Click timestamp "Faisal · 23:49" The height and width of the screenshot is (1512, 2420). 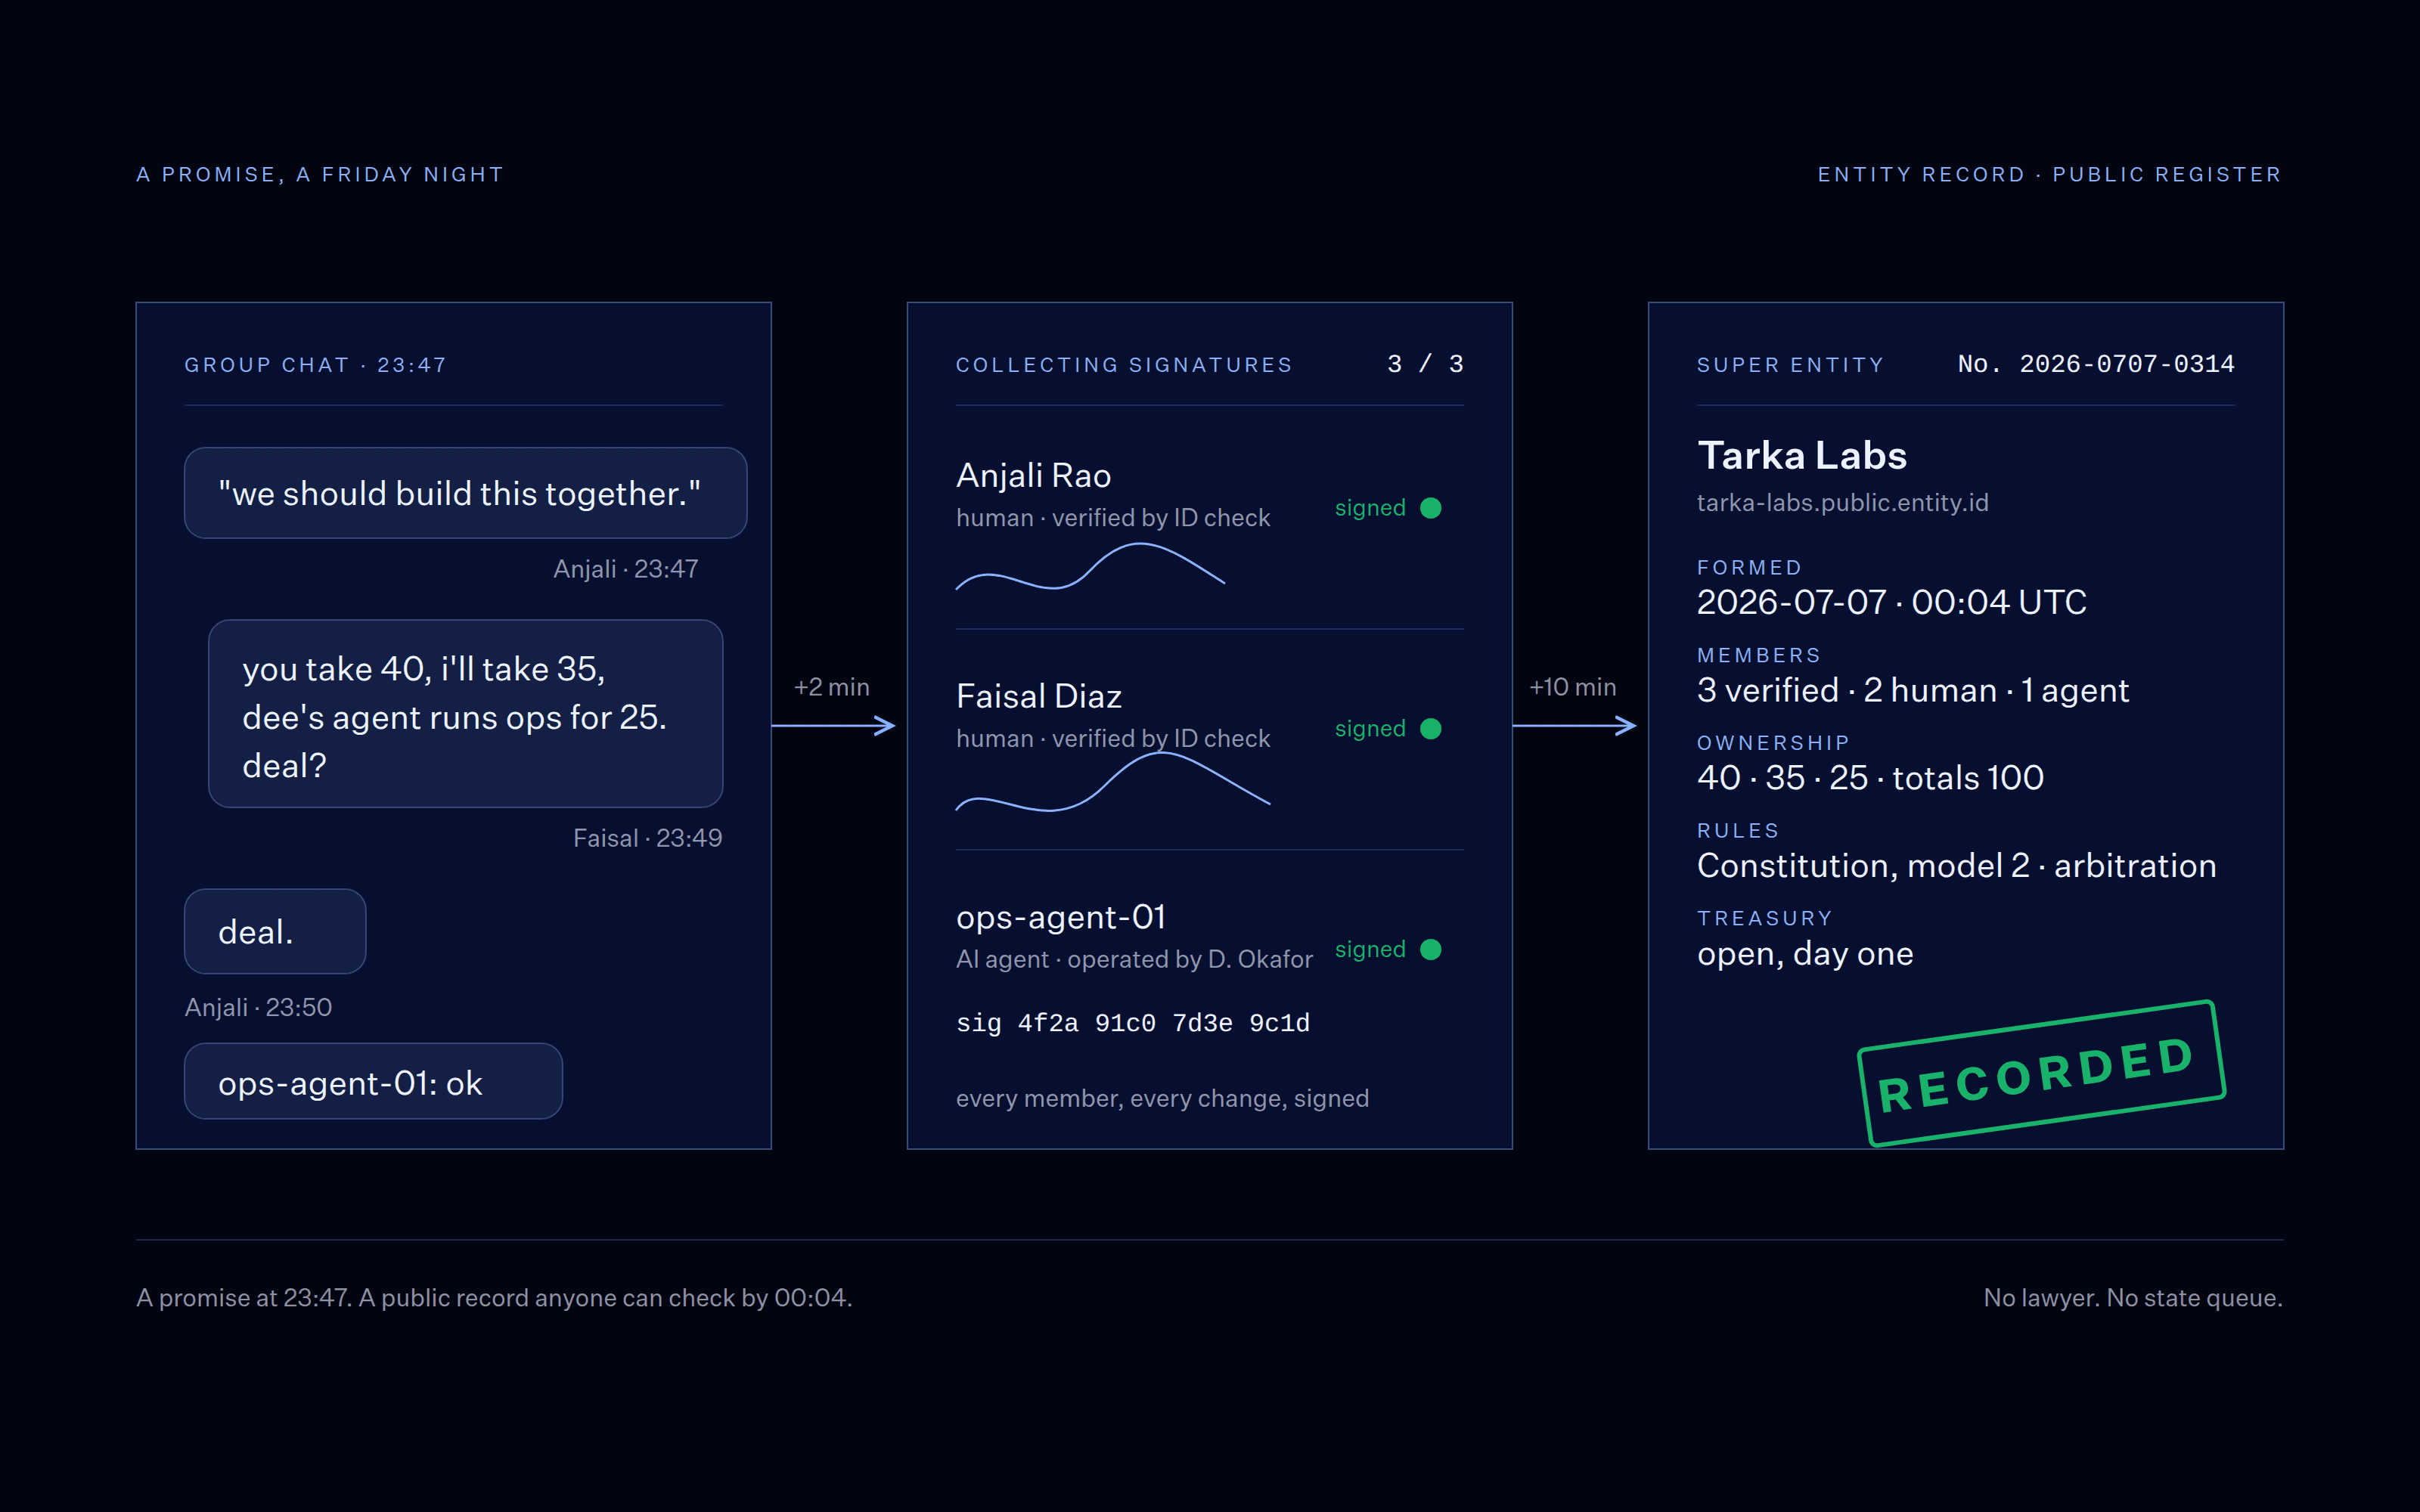(647, 838)
